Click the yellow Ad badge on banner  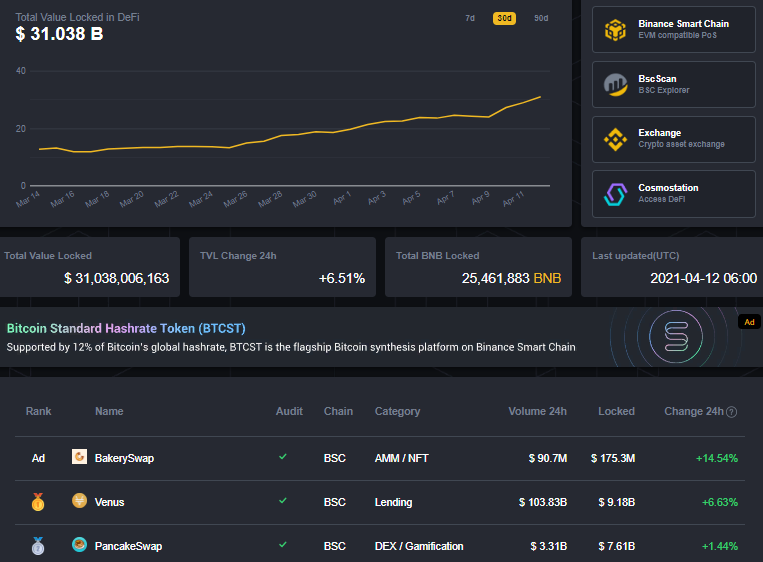click(749, 322)
